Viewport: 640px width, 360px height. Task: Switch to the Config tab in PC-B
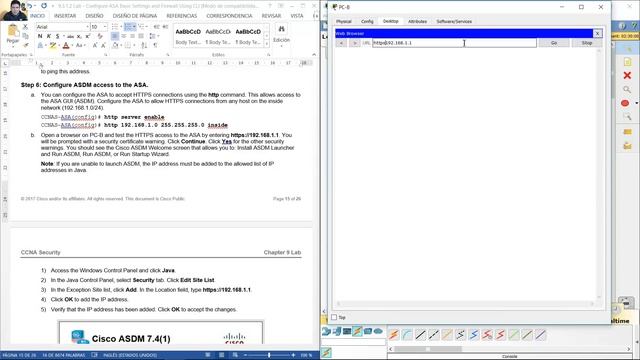(367, 21)
